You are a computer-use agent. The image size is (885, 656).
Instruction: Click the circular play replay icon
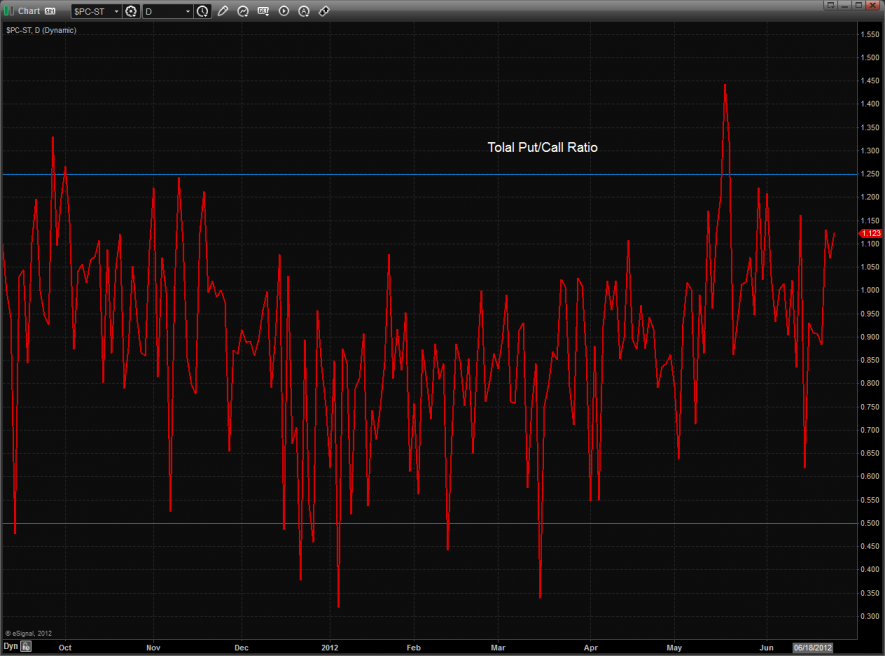pyautogui.click(x=284, y=11)
